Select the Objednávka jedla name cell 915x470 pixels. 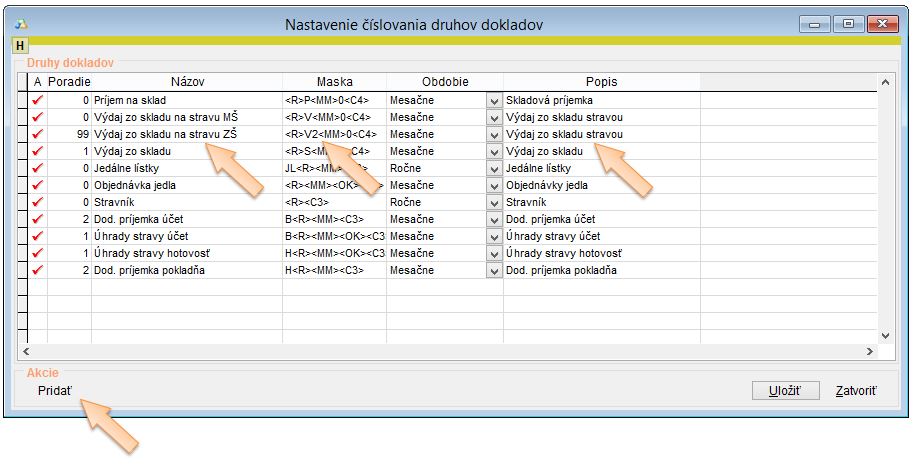187,185
